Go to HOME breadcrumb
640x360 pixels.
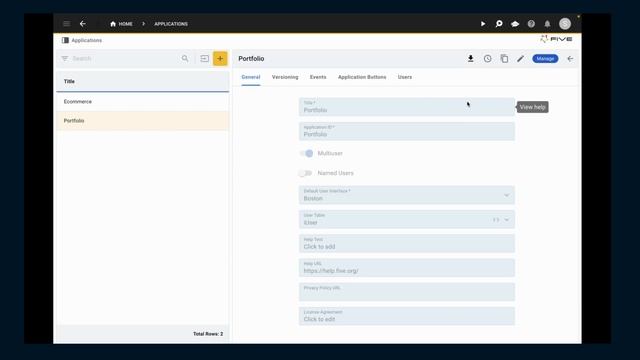tap(121, 24)
